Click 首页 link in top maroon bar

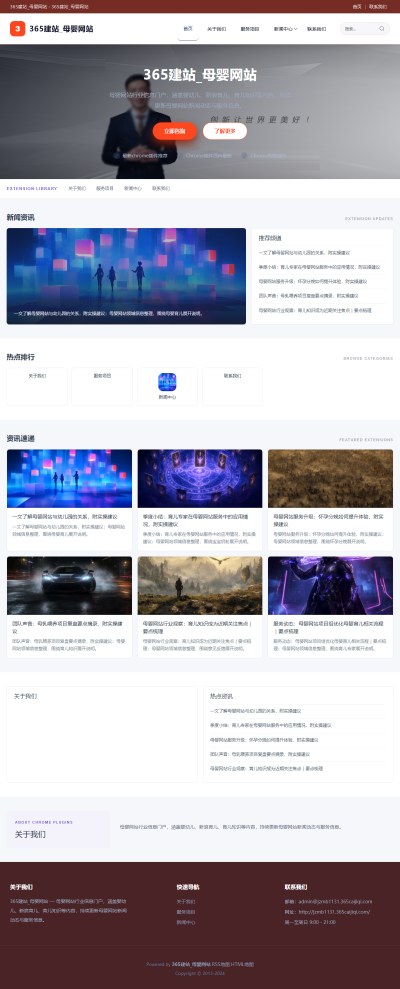tap(357, 6)
